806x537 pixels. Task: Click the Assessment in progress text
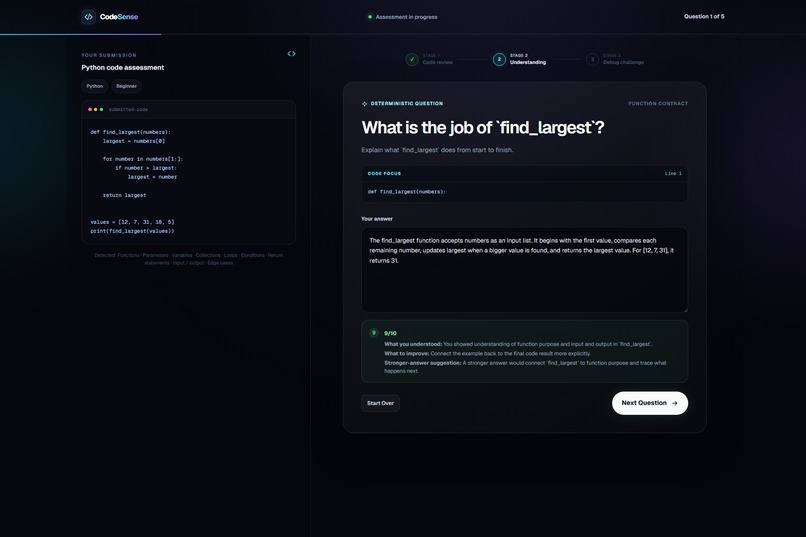406,17
